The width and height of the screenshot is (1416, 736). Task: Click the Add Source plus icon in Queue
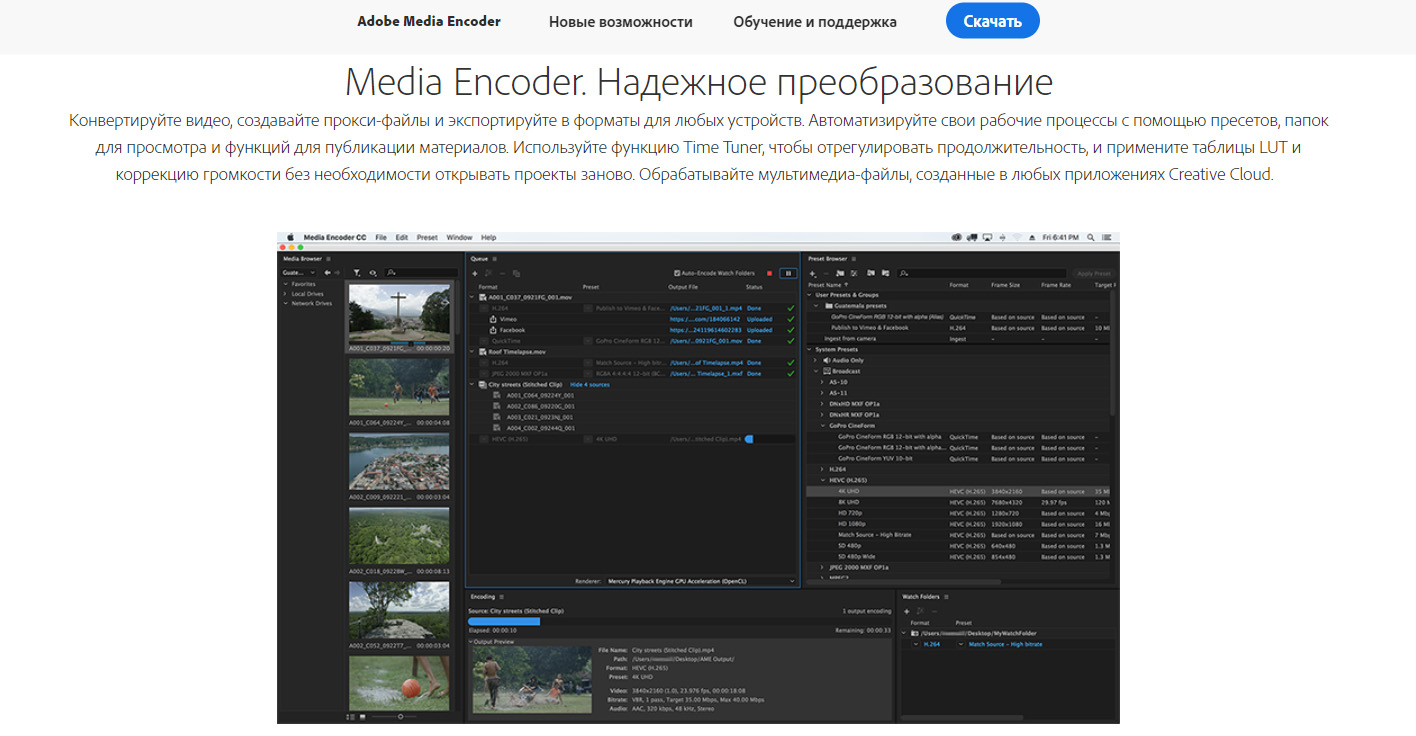point(475,272)
